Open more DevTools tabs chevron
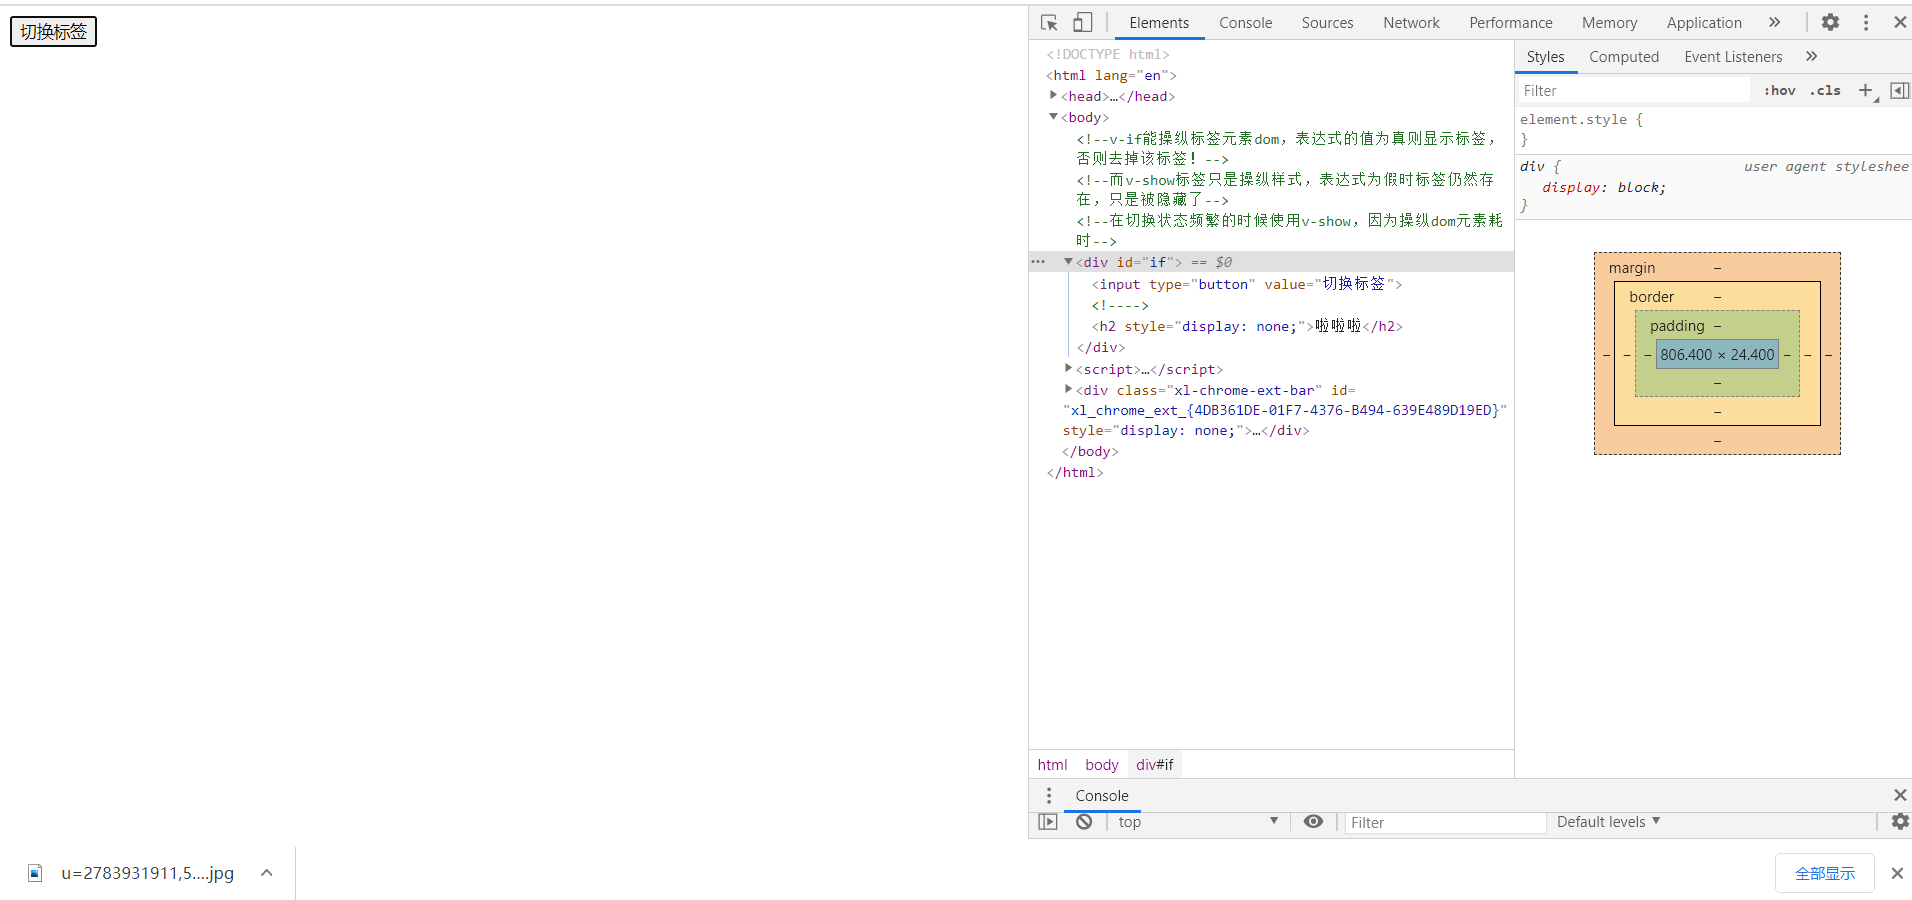 coord(1775,22)
